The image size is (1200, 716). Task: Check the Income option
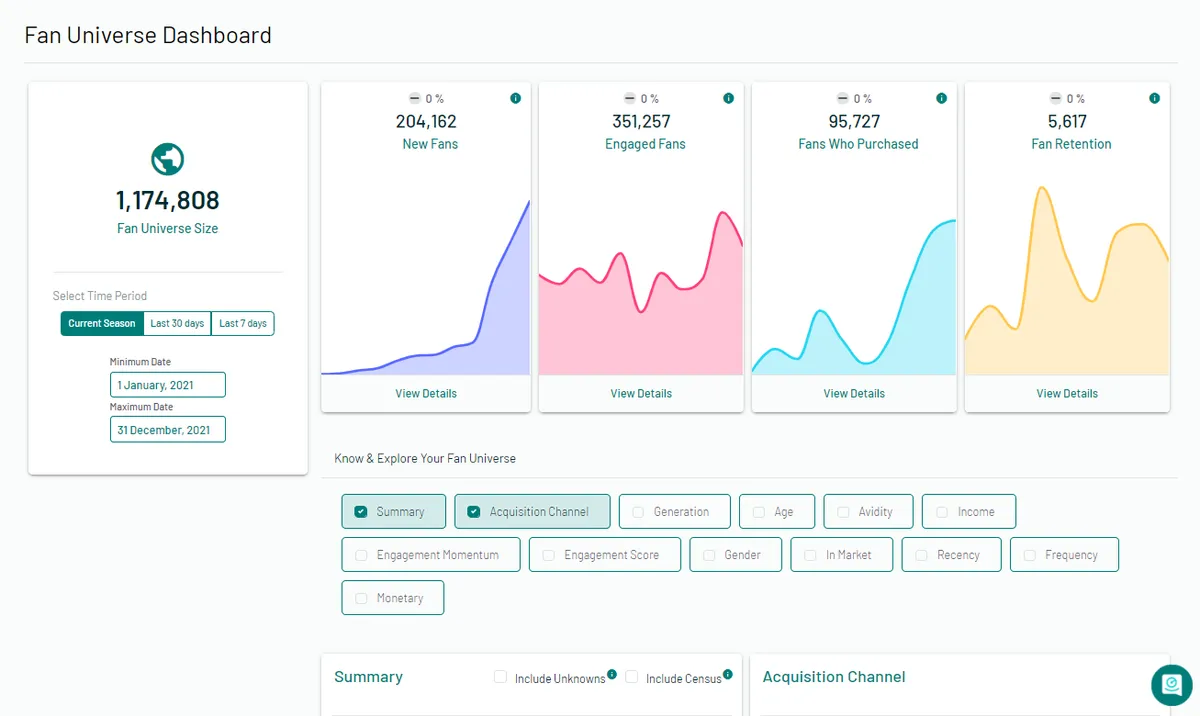pyautogui.click(x=942, y=511)
